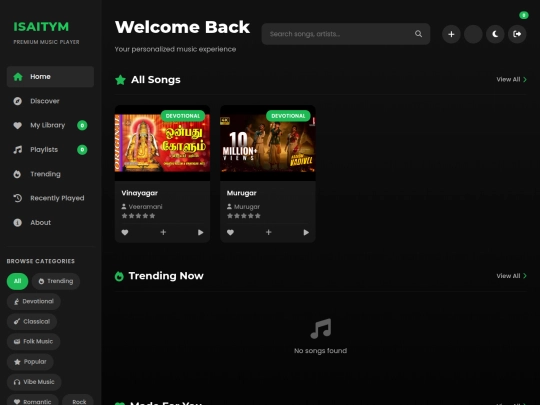This screenshot has height=405, width=540.
Task: Open the Home page in sidebar
Action: tap(50, 76)
